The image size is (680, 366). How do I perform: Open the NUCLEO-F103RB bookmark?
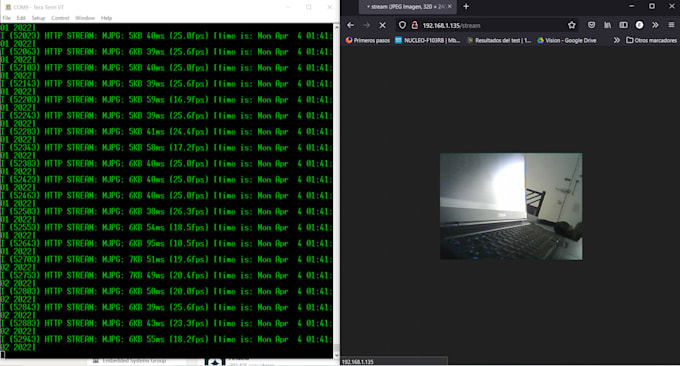tap(428, 40)
